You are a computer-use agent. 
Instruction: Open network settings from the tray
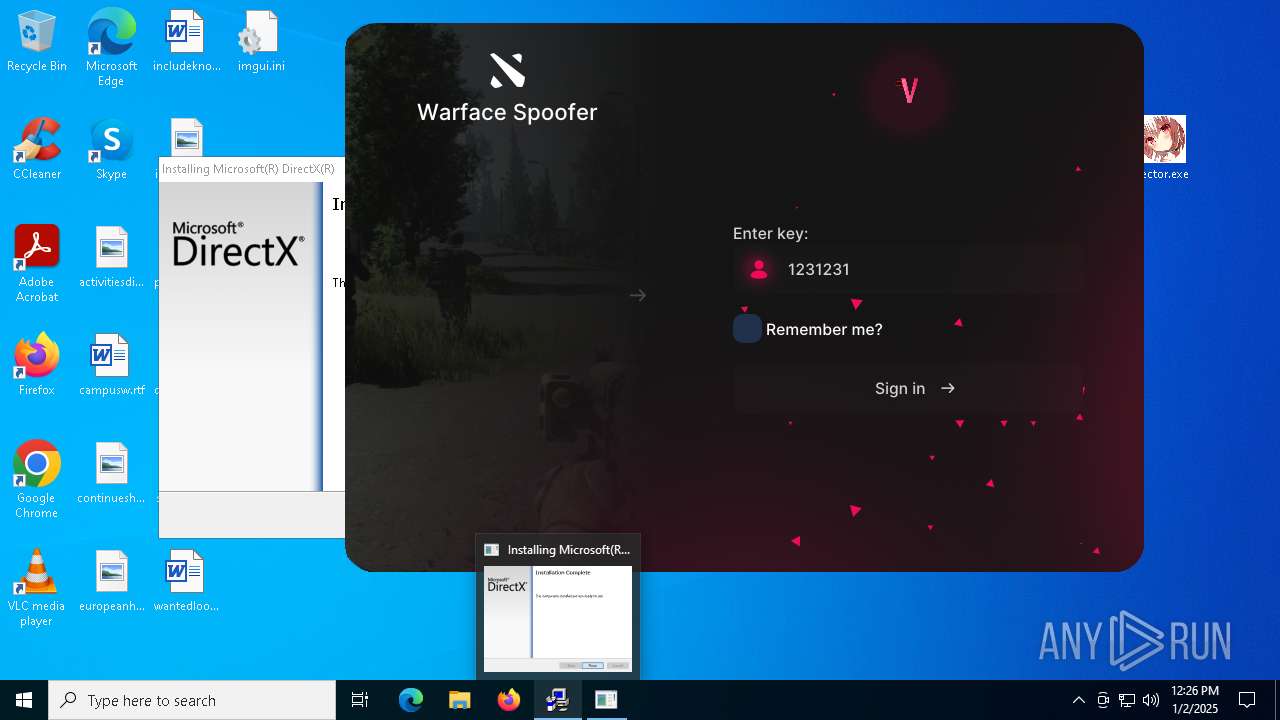1127,700
